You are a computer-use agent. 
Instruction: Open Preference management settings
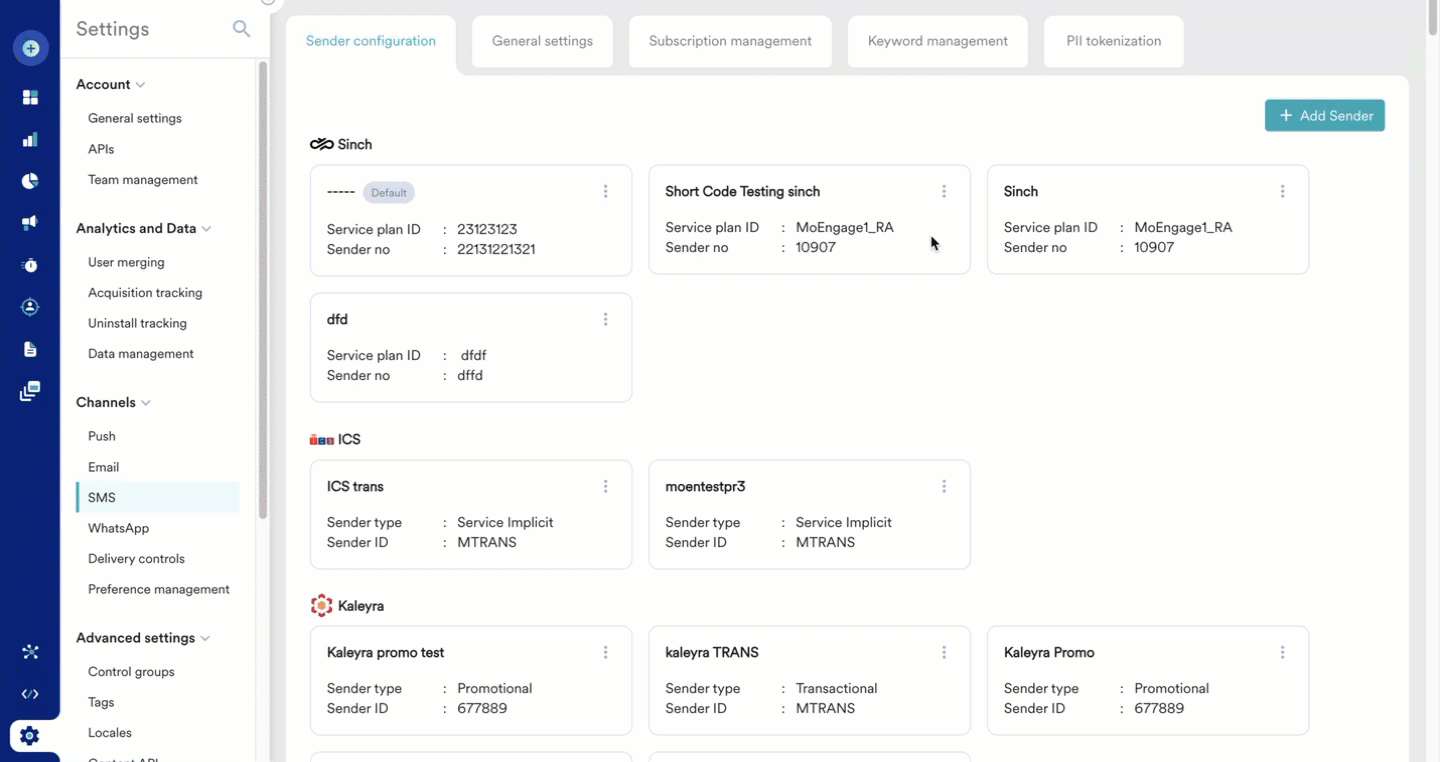(159, 589)
